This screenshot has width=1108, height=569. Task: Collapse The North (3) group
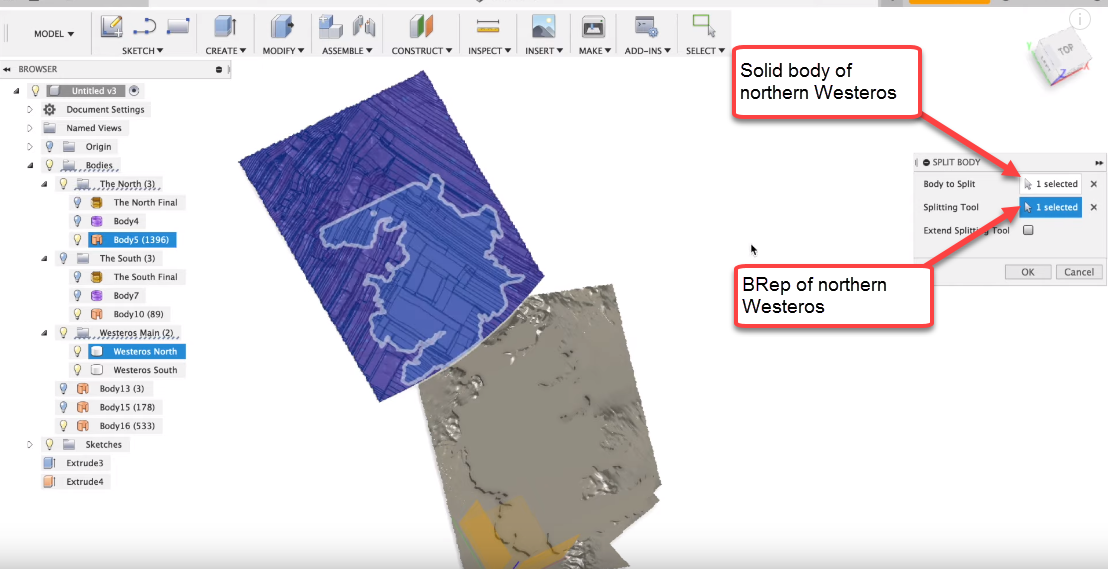coord(44,184)
